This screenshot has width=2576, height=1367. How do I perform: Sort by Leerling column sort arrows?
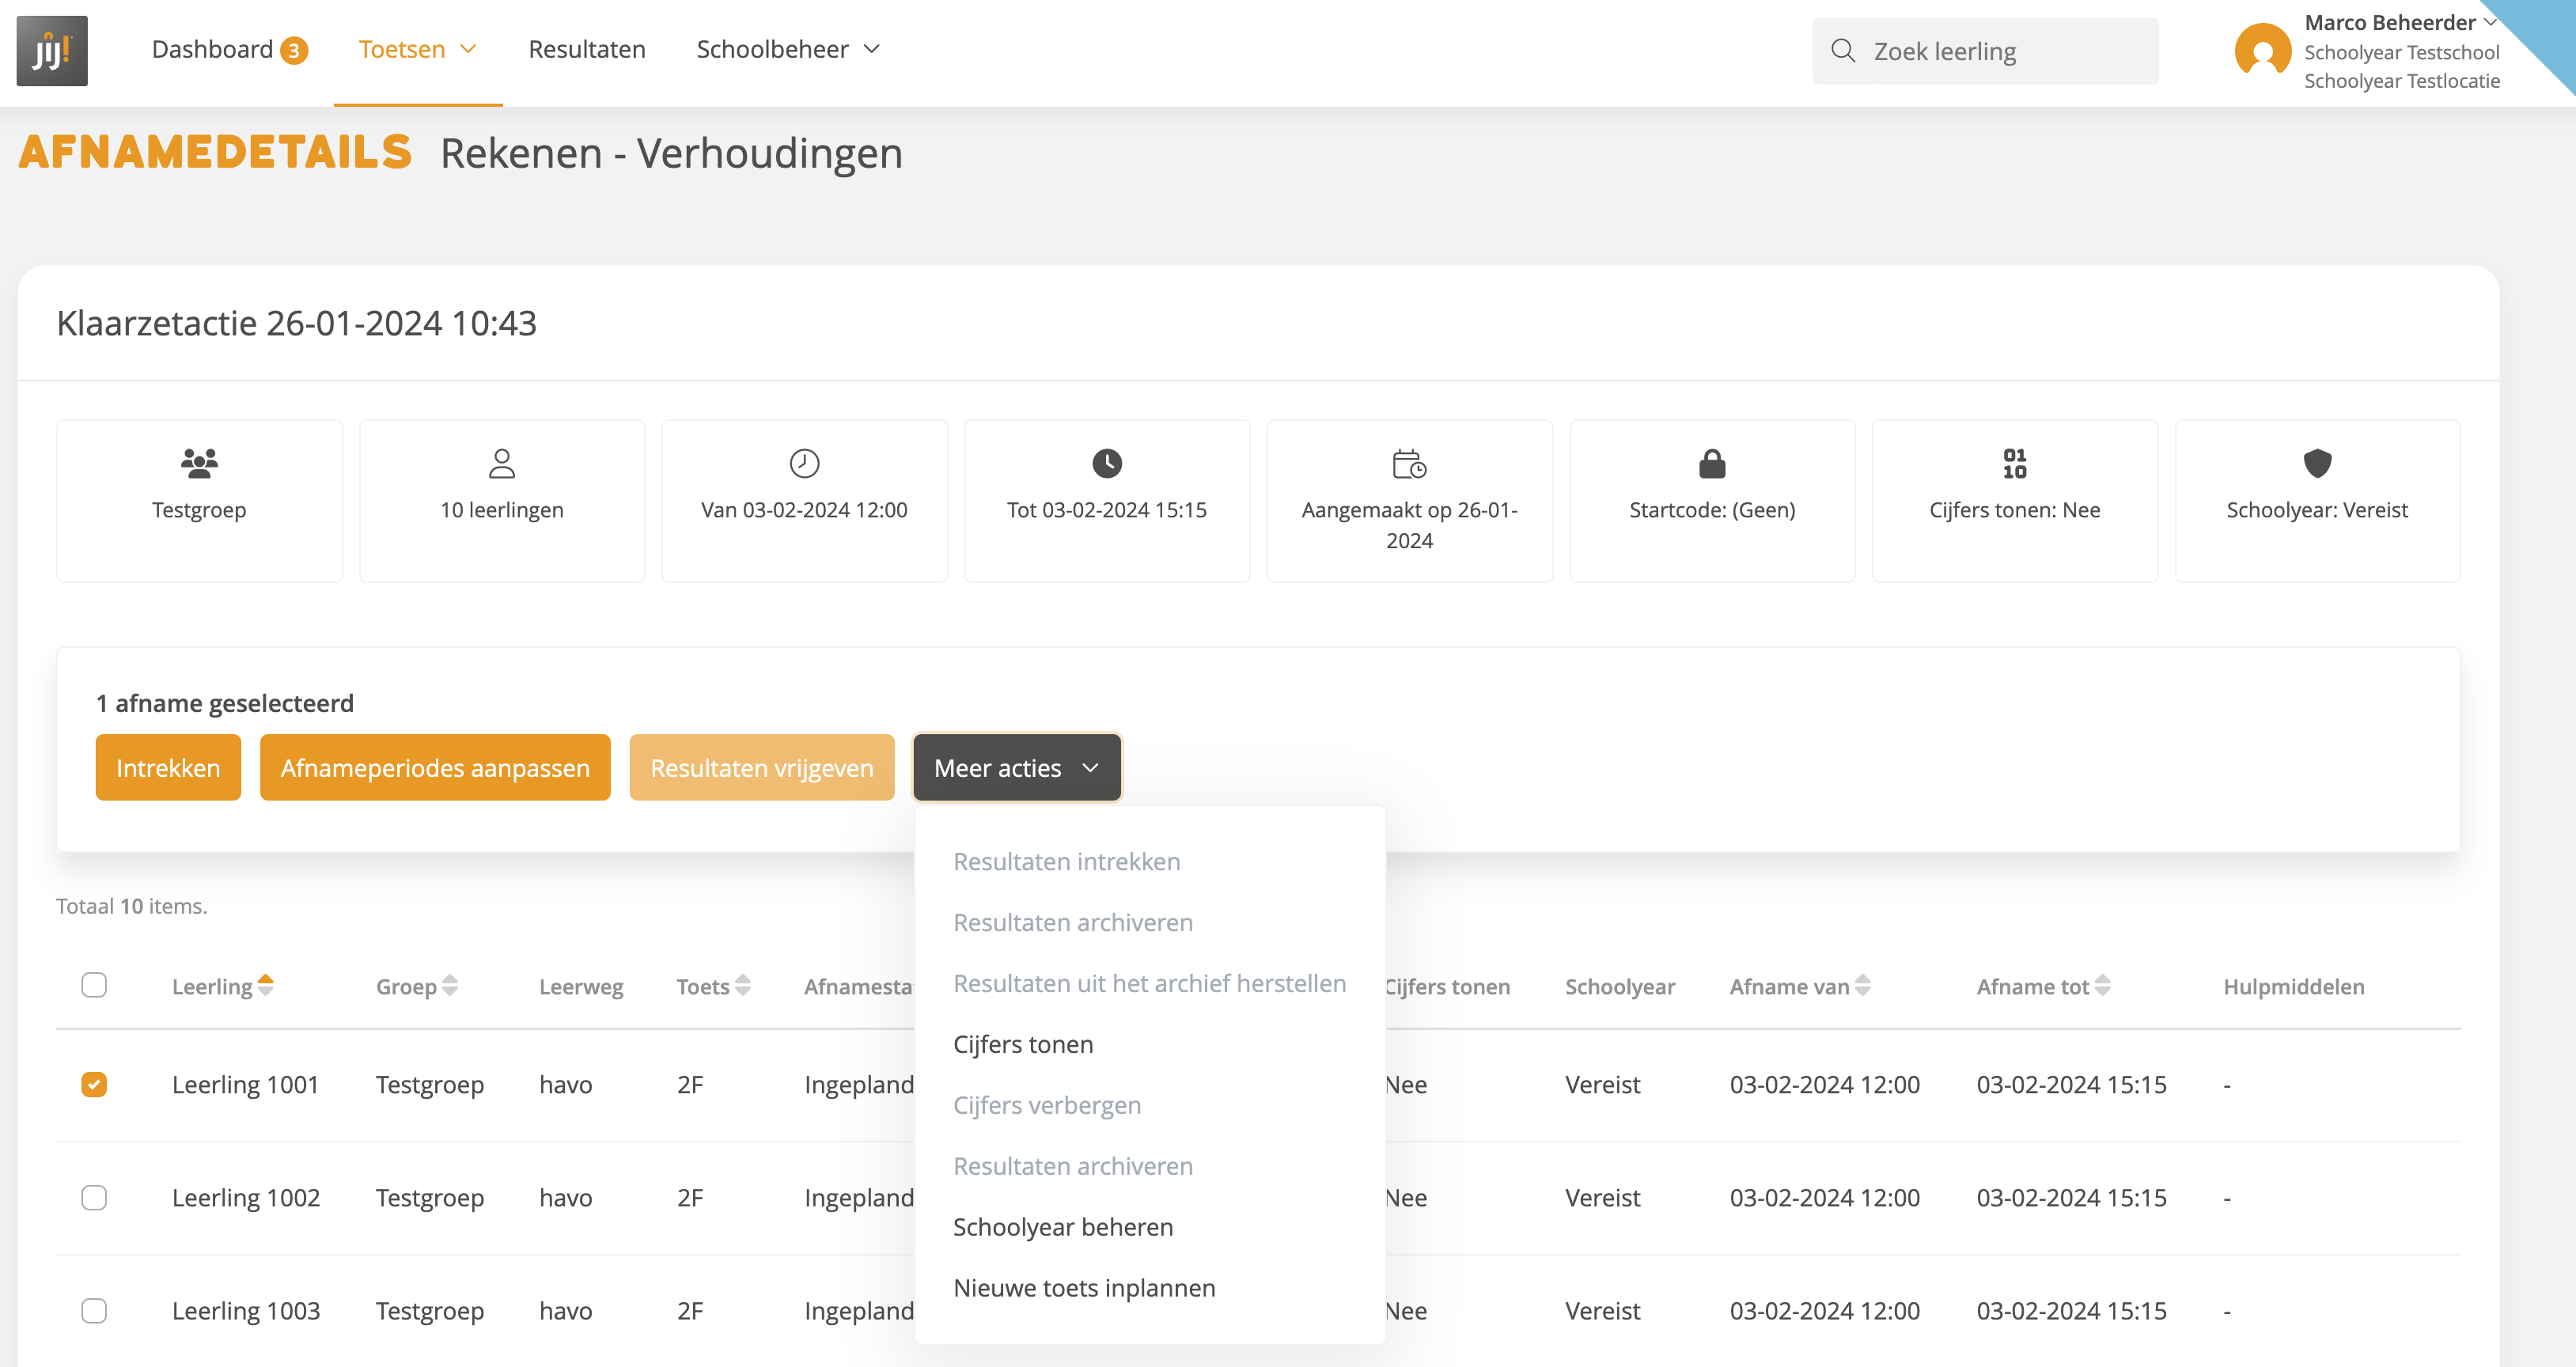266,986
